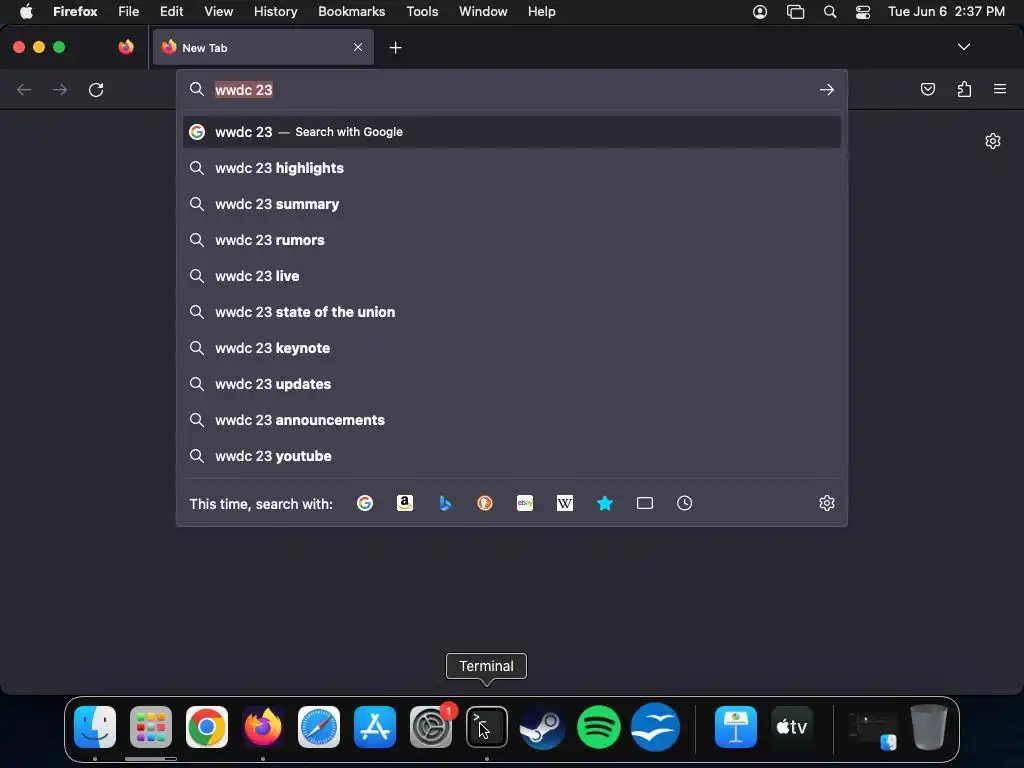Select suggestion wwdc 23 announcements
The width and height of the screenshot is (1024, 768).
(511, 420)
